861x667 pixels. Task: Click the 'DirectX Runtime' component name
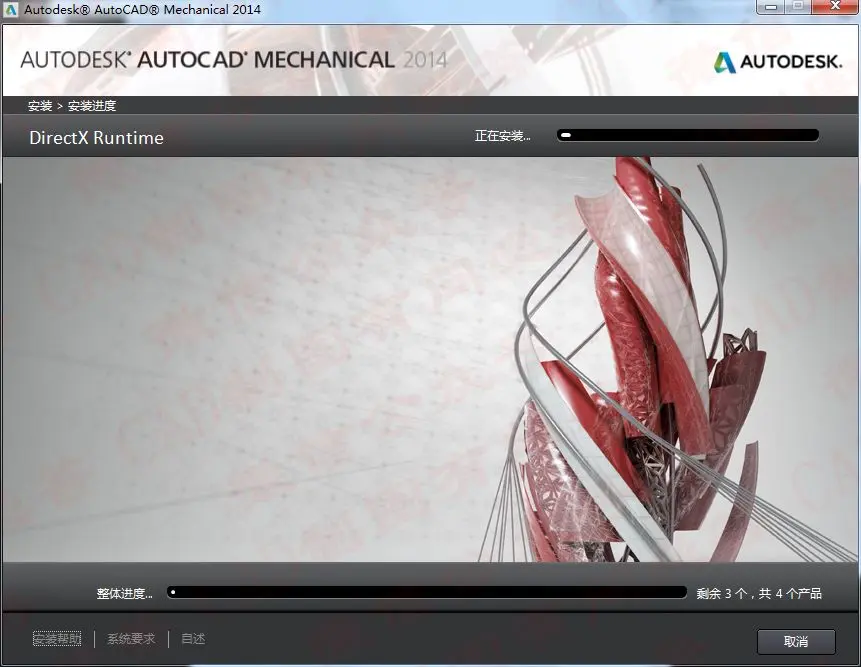pos(96,137)
